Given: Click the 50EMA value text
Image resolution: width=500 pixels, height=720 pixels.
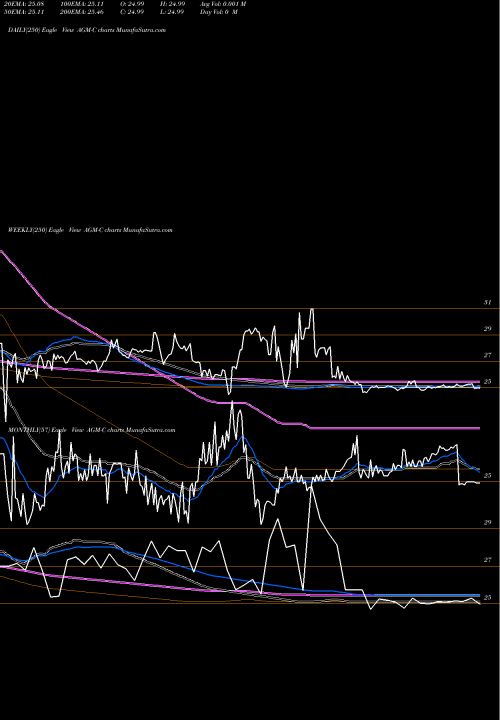Looking at the screenshot, I should pos(23,12).
